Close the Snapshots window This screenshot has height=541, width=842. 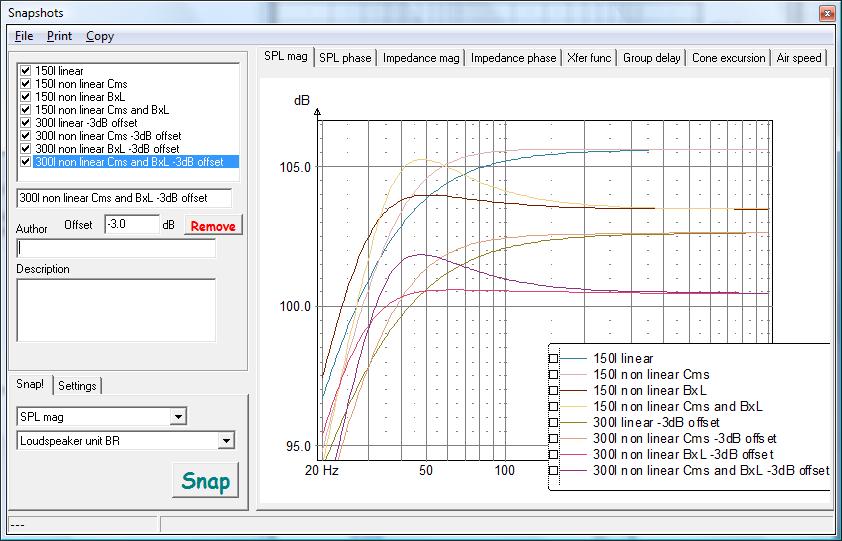point(827,13)
